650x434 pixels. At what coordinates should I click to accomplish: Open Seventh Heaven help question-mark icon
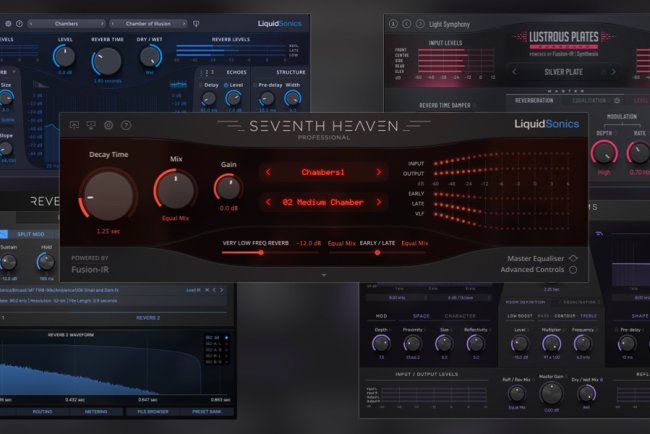pos(126,125)
